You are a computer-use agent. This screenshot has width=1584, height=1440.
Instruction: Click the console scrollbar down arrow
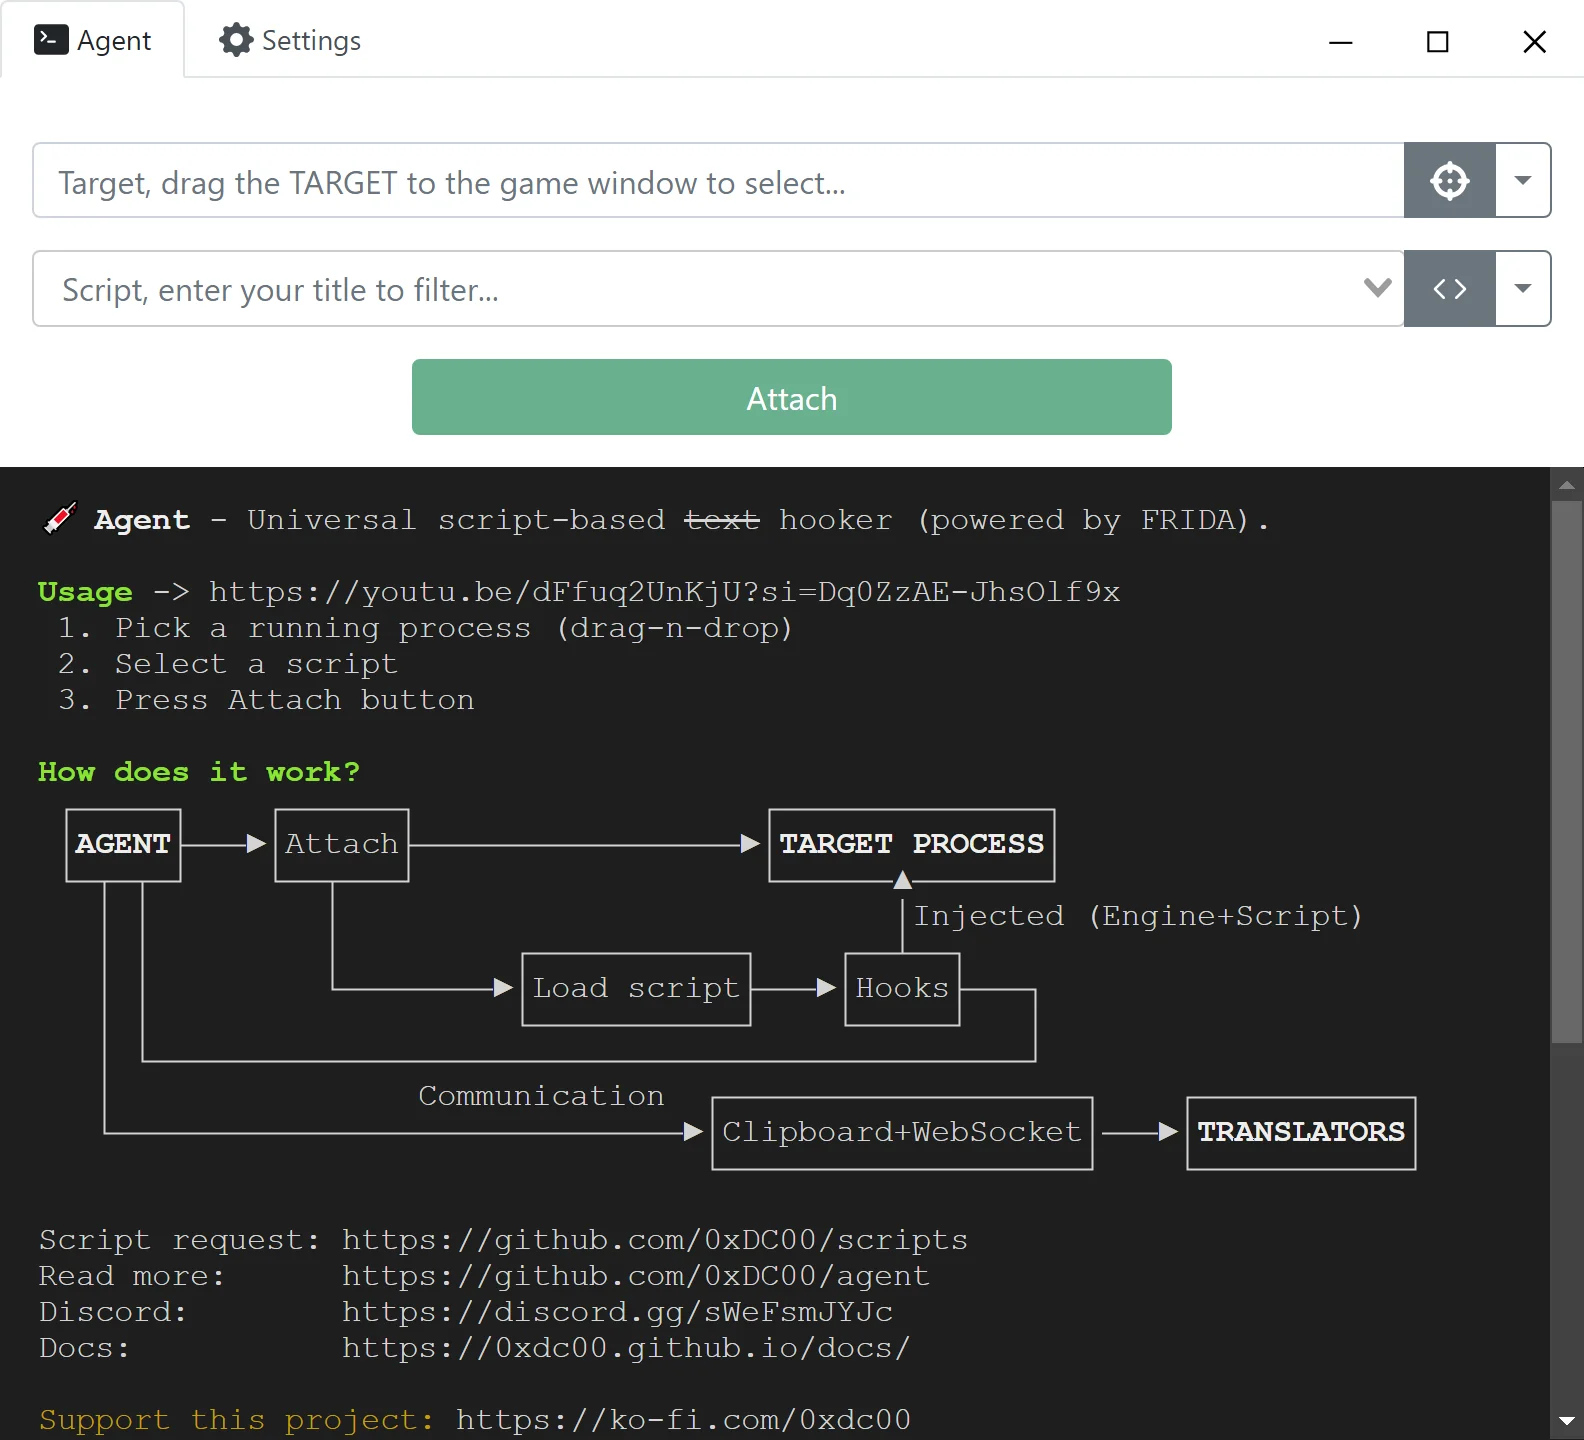point(1566,1421)
